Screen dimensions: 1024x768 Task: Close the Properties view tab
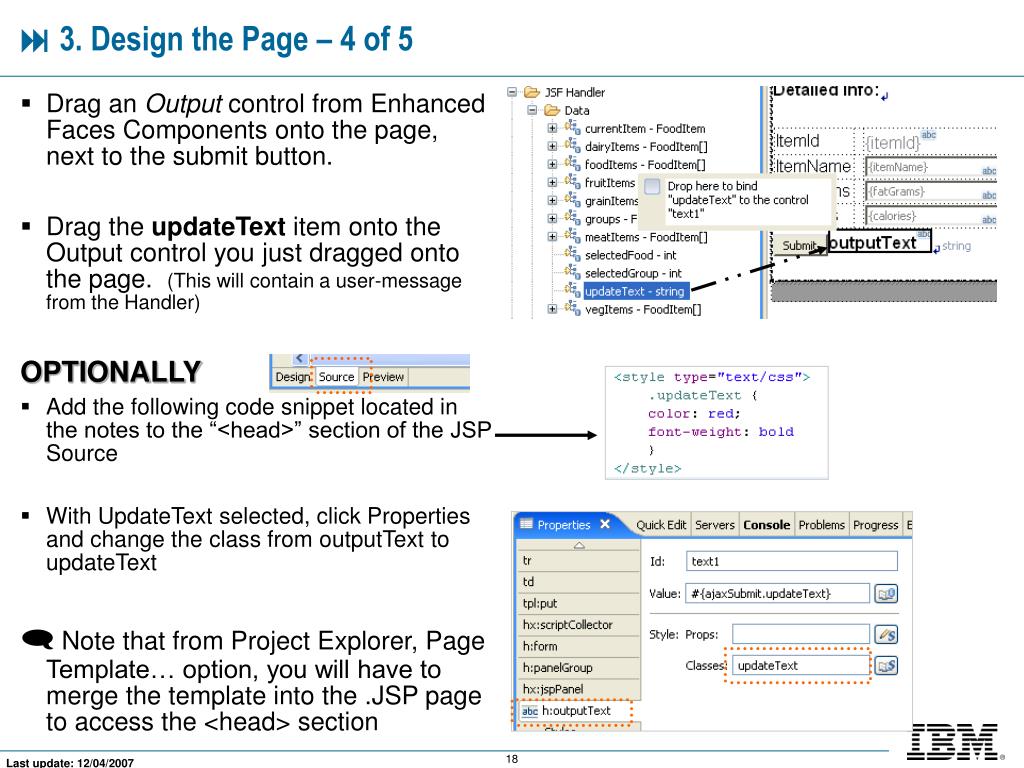point(605,524)
